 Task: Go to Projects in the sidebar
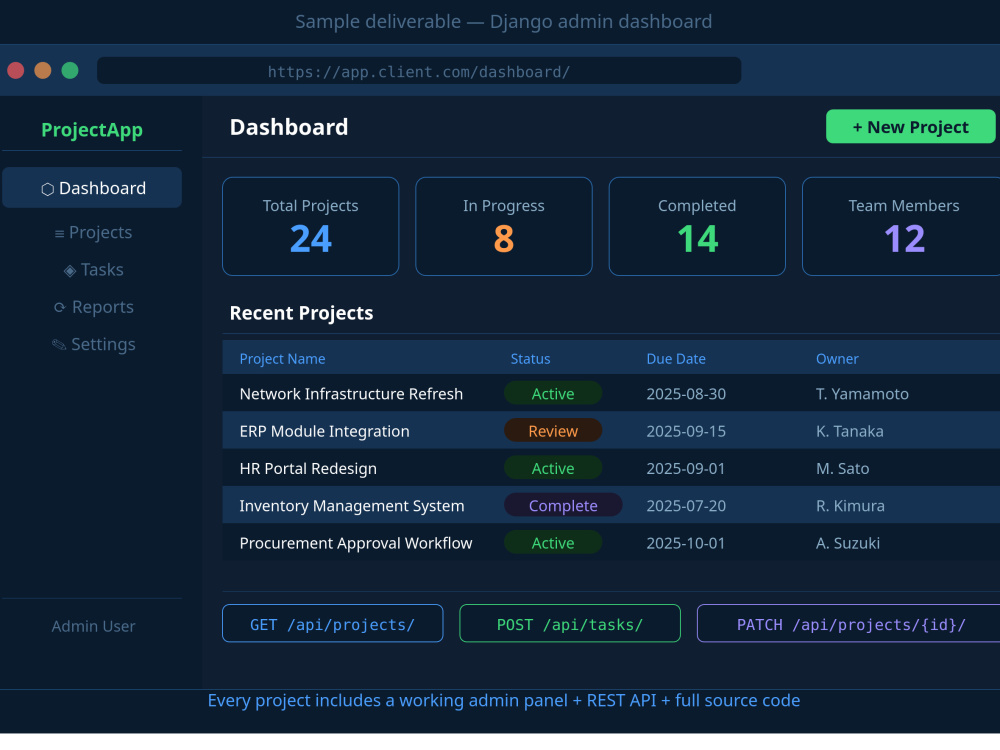coord(93,232)
